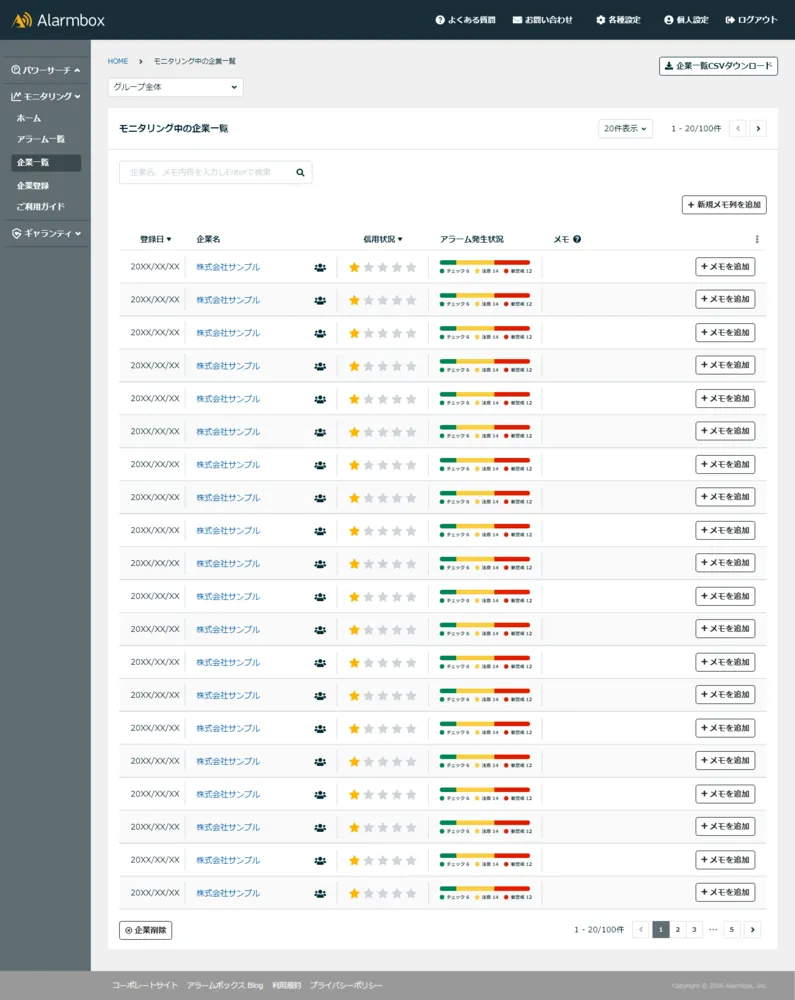Open コーポレートサイト footer link
Screen dimensions: 795x1000
coord(145,985)
